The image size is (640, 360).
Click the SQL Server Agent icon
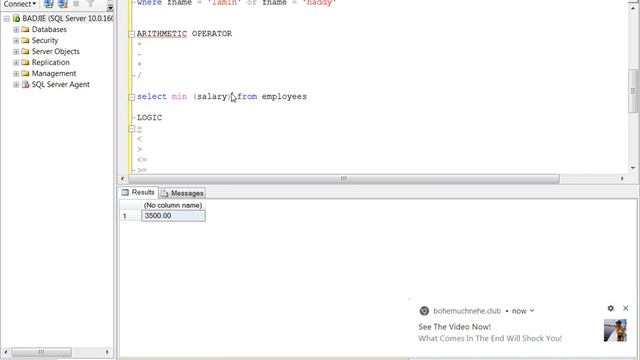[25, 84]
